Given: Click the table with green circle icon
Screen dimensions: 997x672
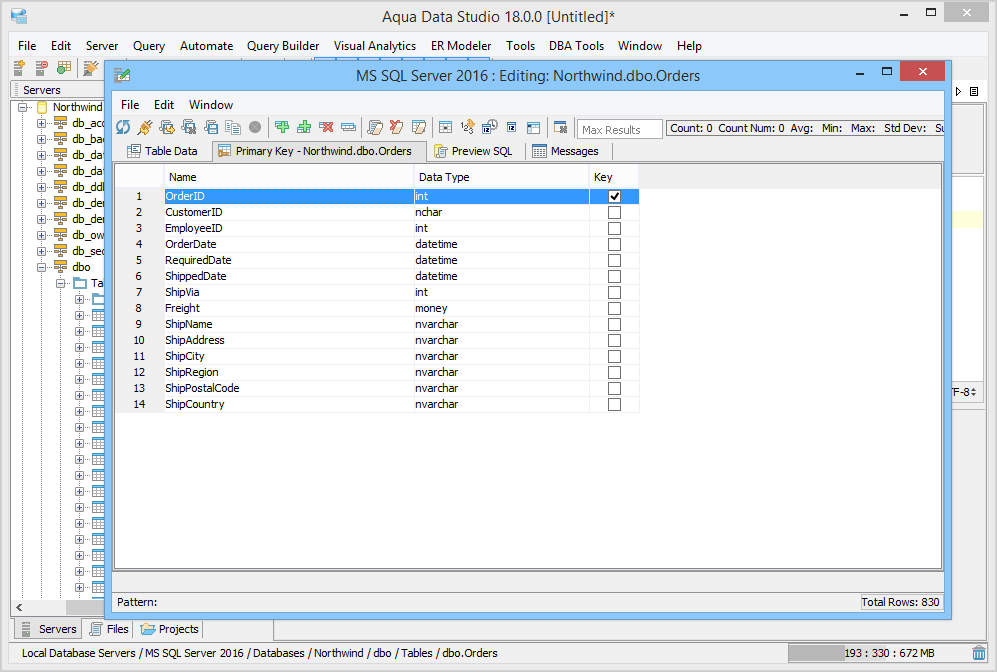Looking at the screenshot, I should coord(64,67).
